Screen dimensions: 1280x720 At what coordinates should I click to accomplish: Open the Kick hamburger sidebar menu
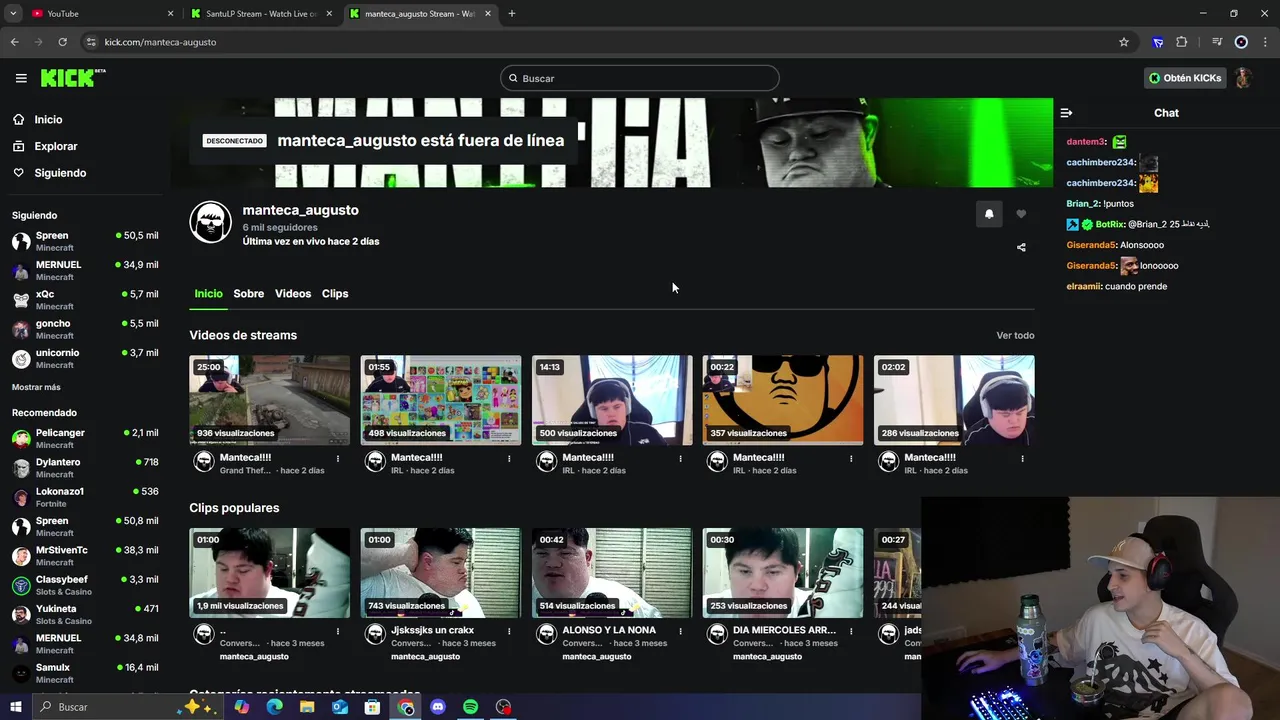[21, 78]
